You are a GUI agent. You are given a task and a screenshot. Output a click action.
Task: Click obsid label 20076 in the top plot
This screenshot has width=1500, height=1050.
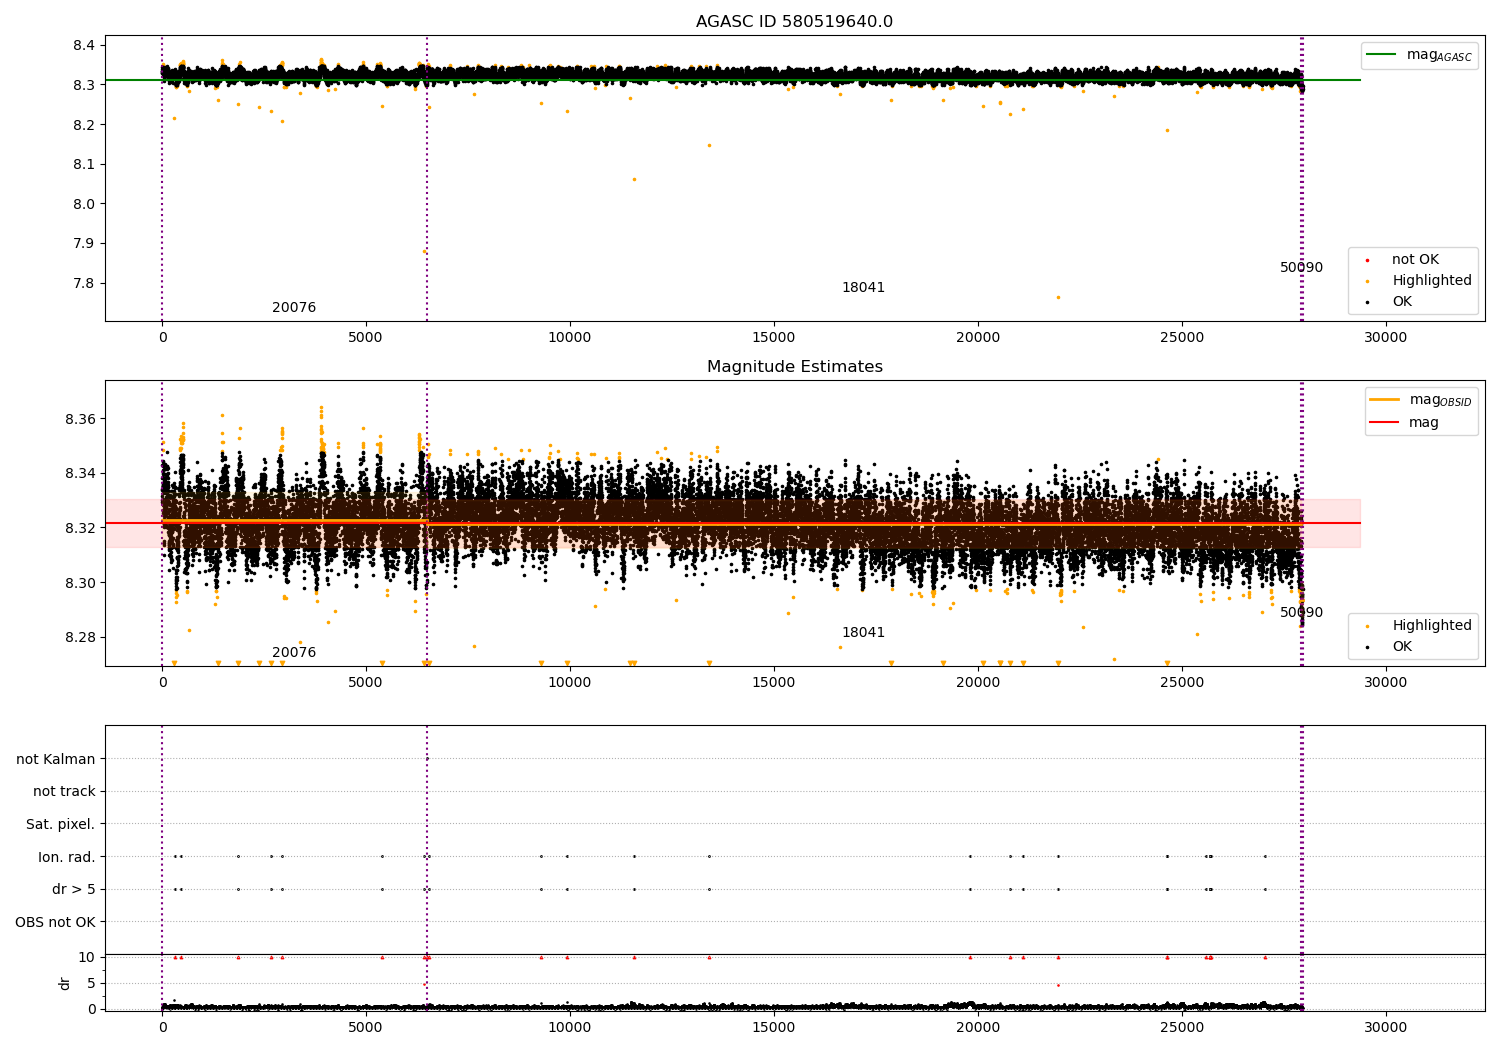pos(294,308)
